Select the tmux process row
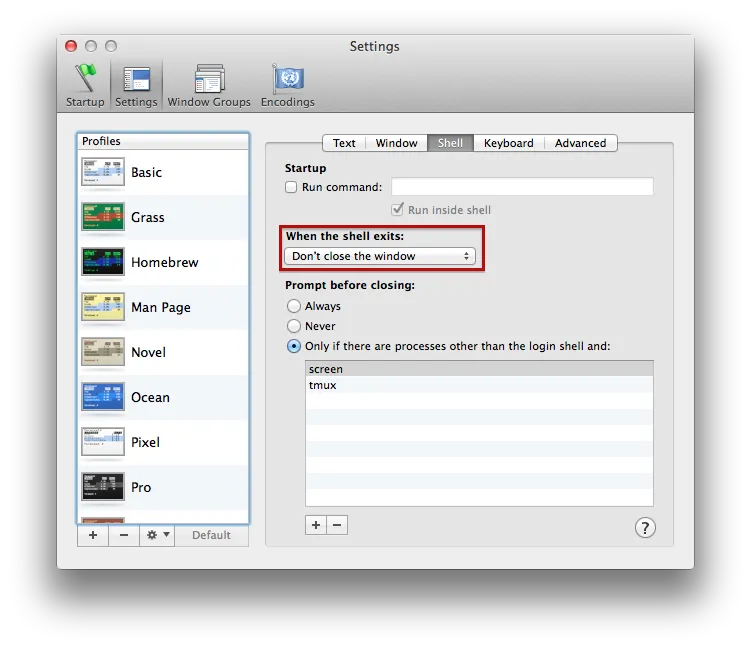This screenshot has width=751, height=648. click(479, 385)
